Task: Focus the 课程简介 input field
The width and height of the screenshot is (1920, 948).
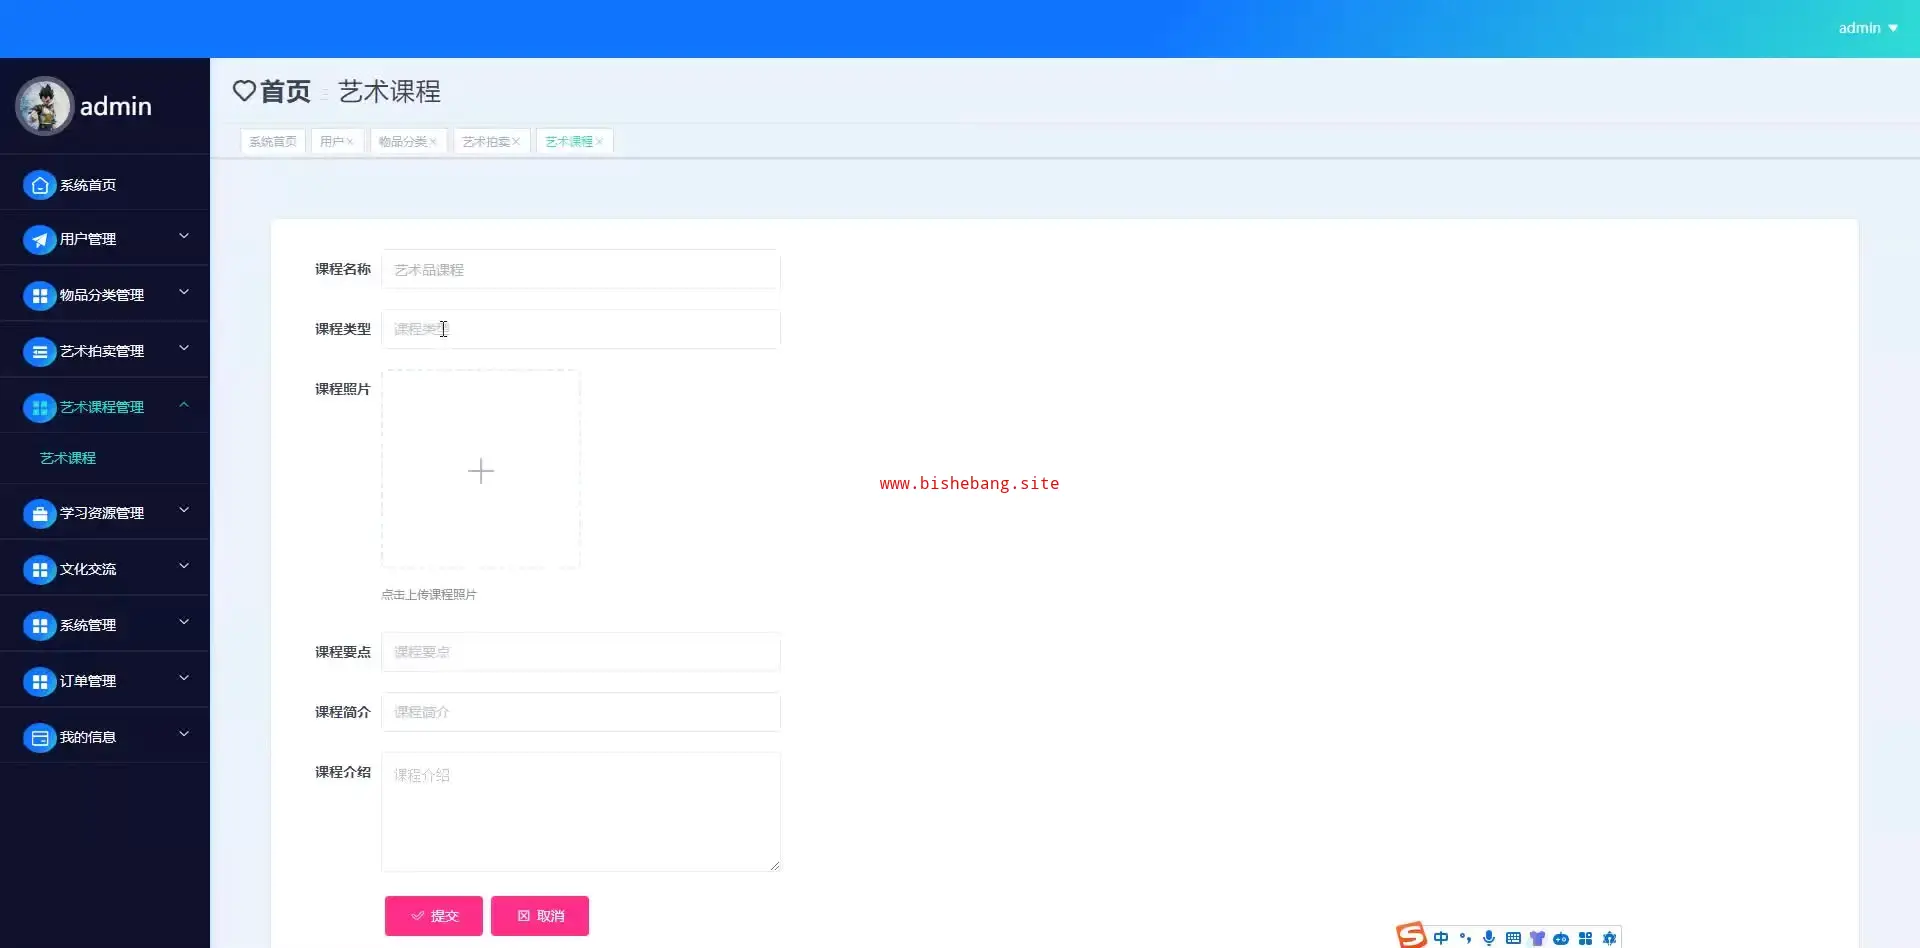Action: 581,712
